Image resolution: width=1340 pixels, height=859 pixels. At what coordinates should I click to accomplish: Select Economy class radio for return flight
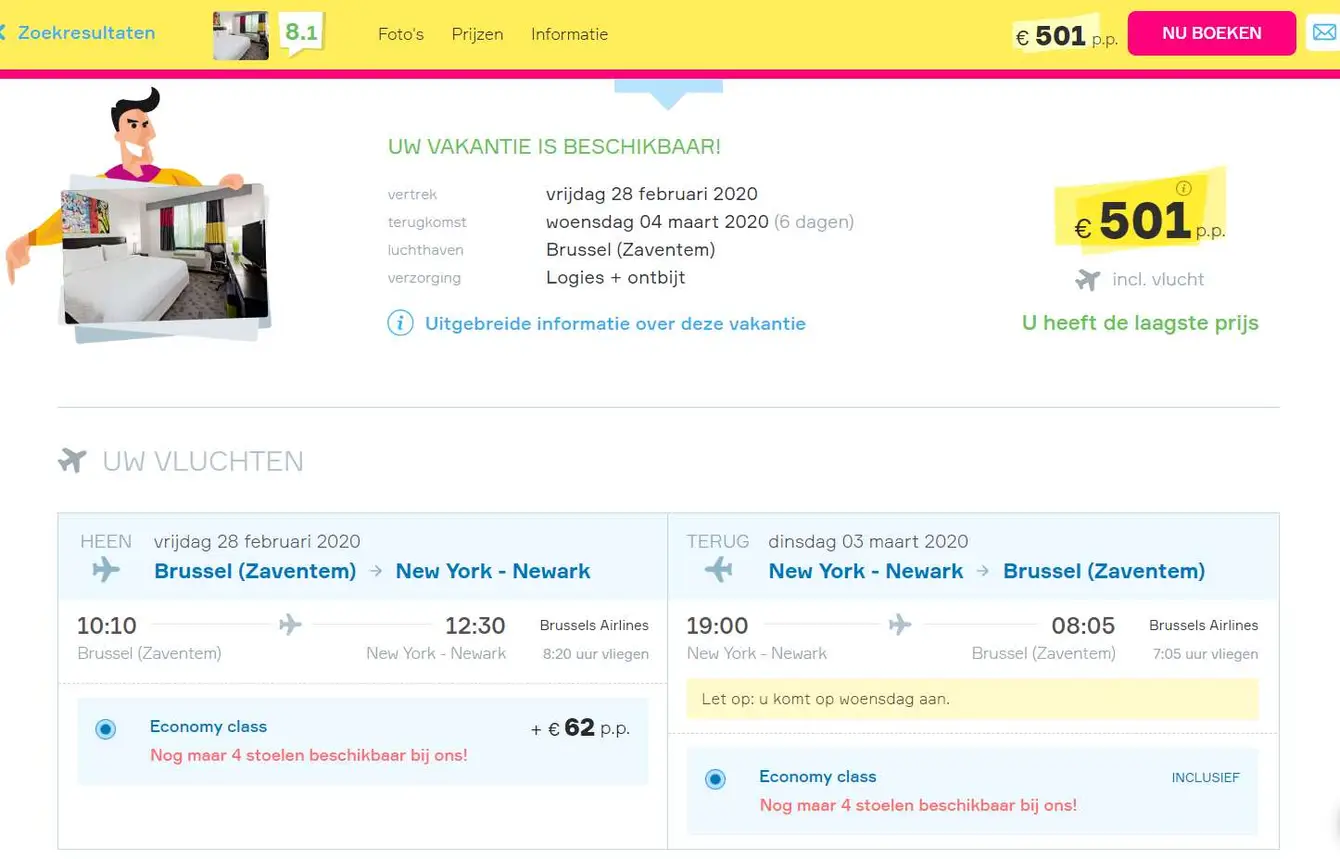click(x=715, y=779)
